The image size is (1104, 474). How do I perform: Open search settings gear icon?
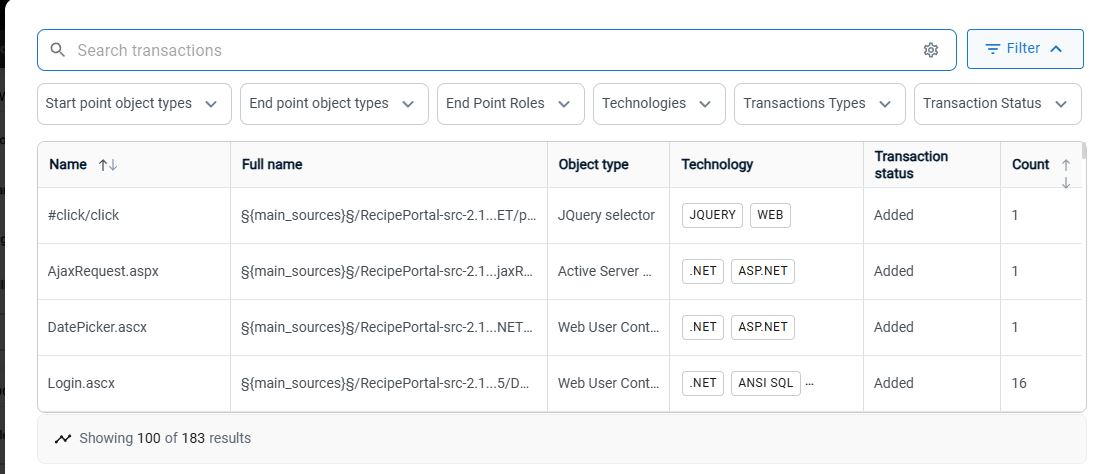click(931, 50)
